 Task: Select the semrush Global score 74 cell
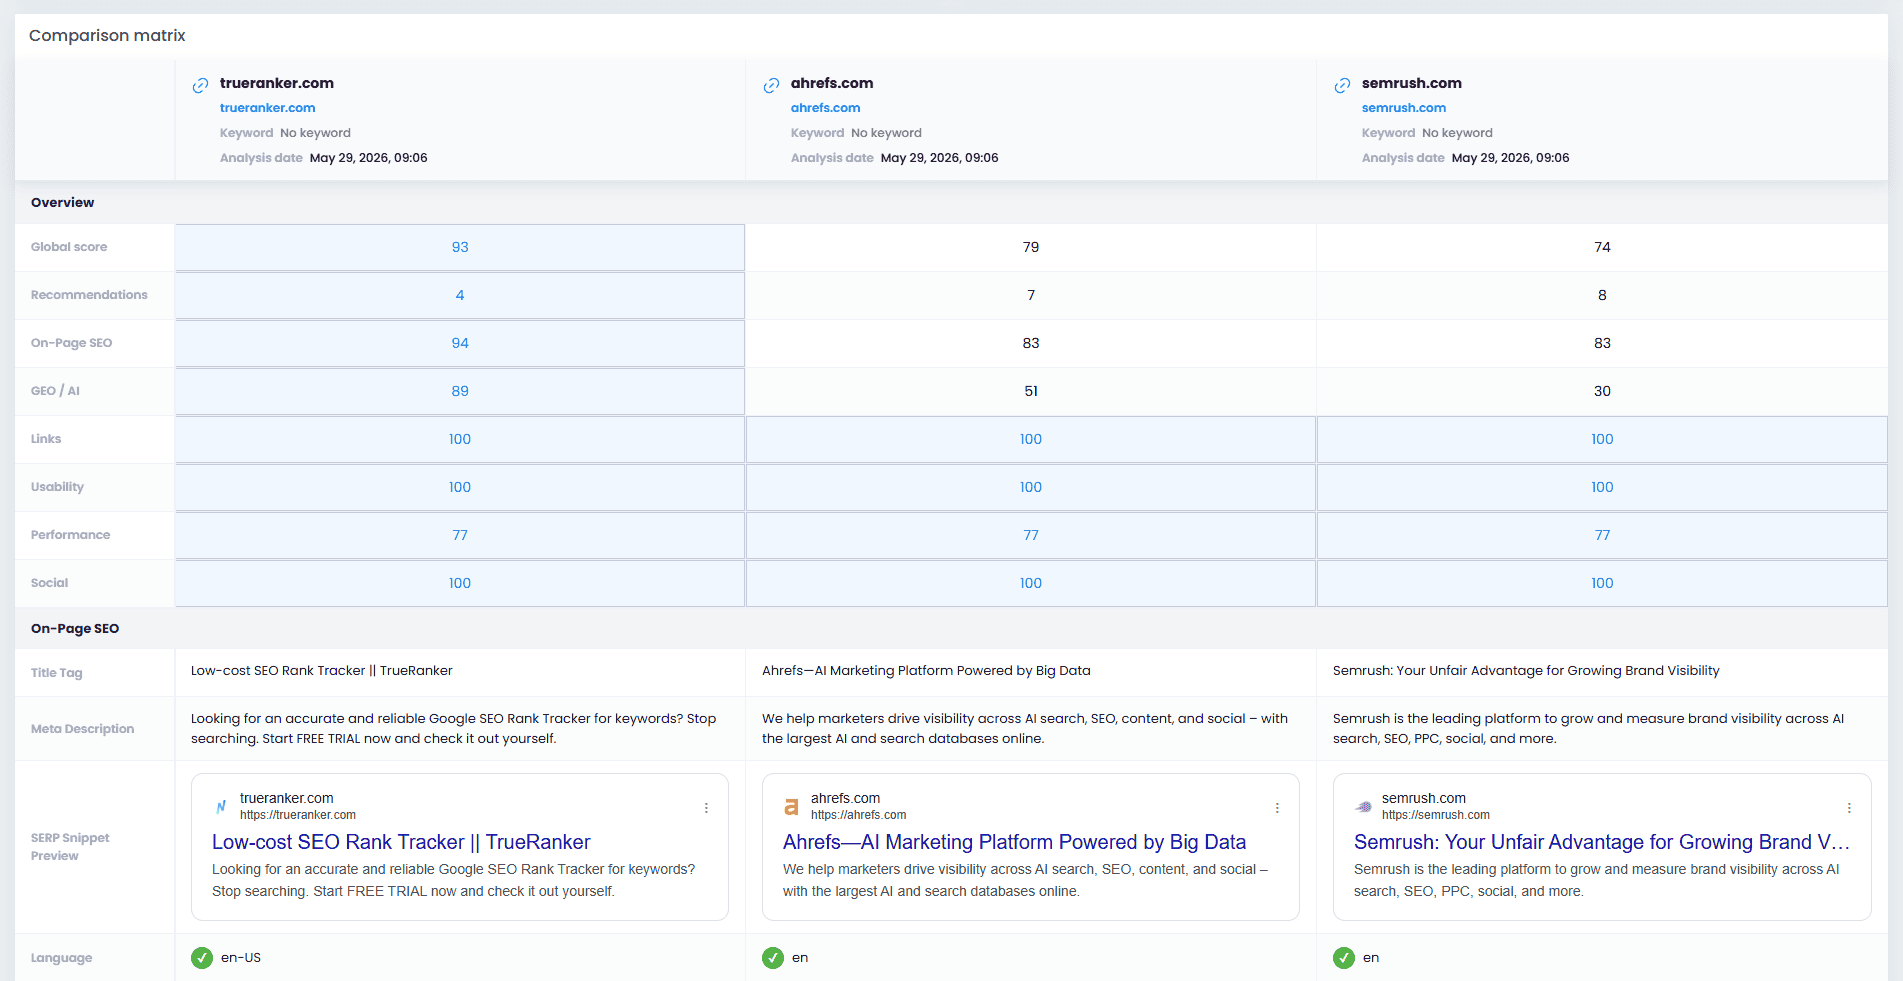(x=1602, y=247)
